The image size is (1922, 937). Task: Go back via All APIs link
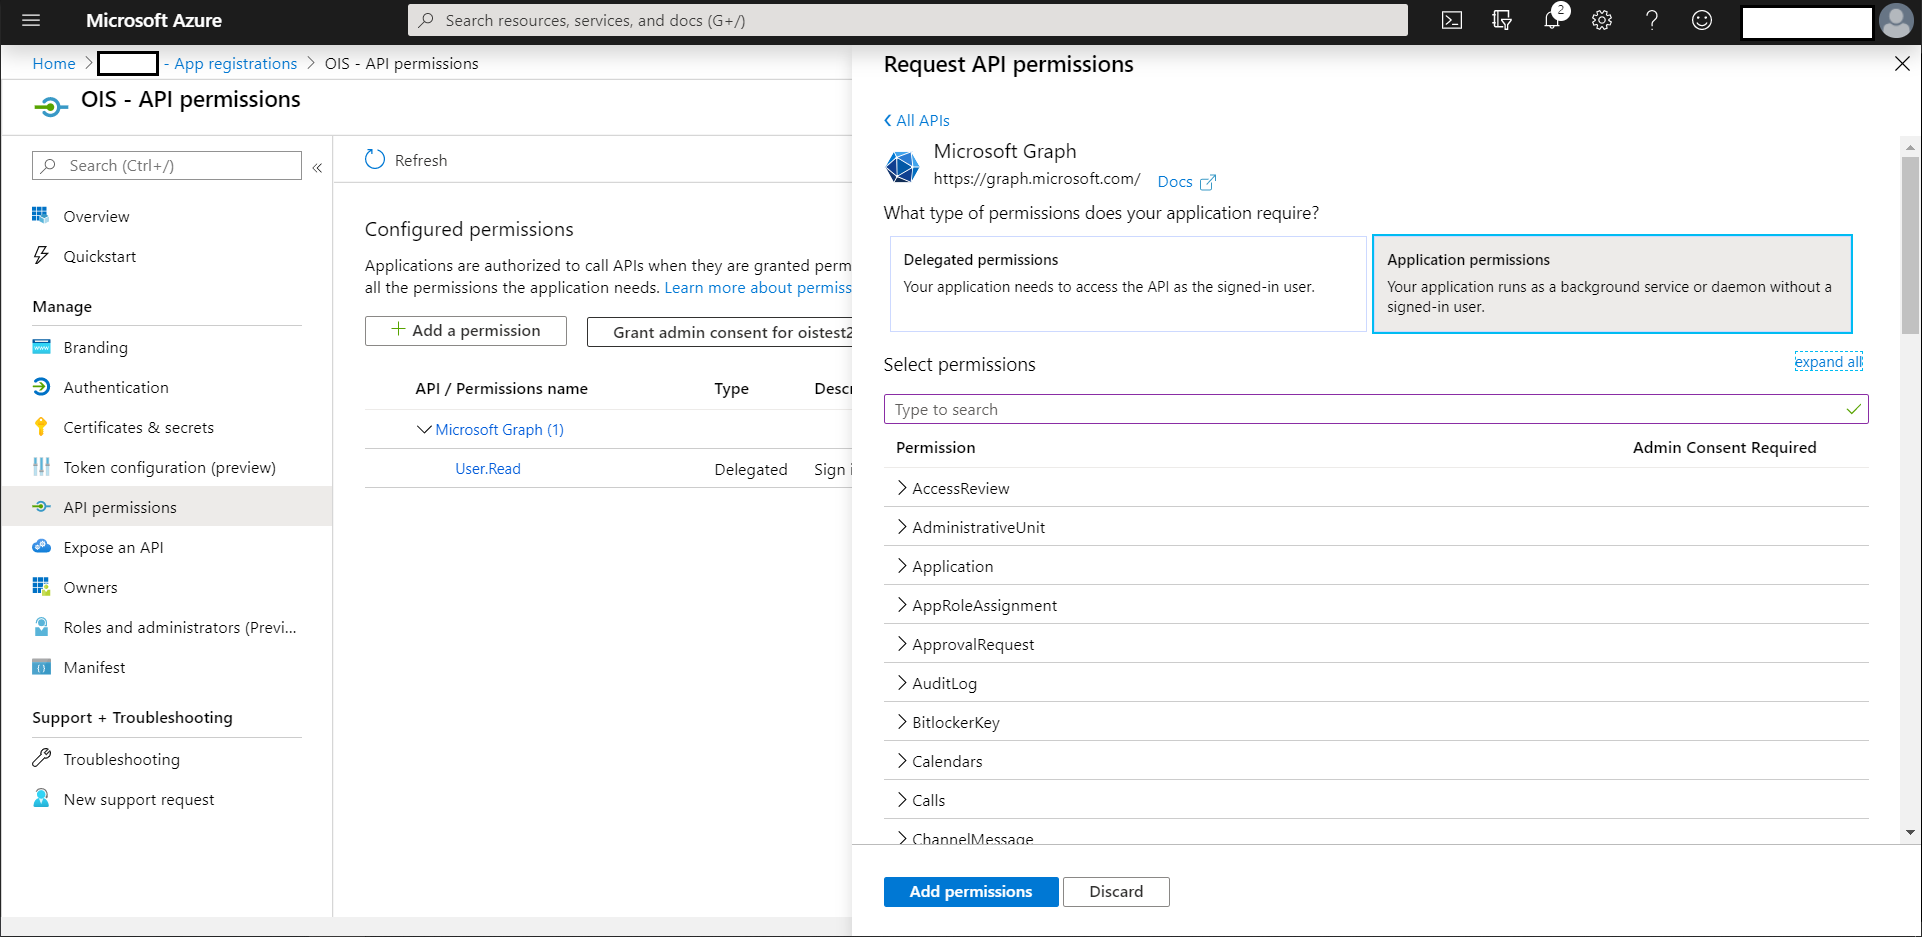pos(917,120)
